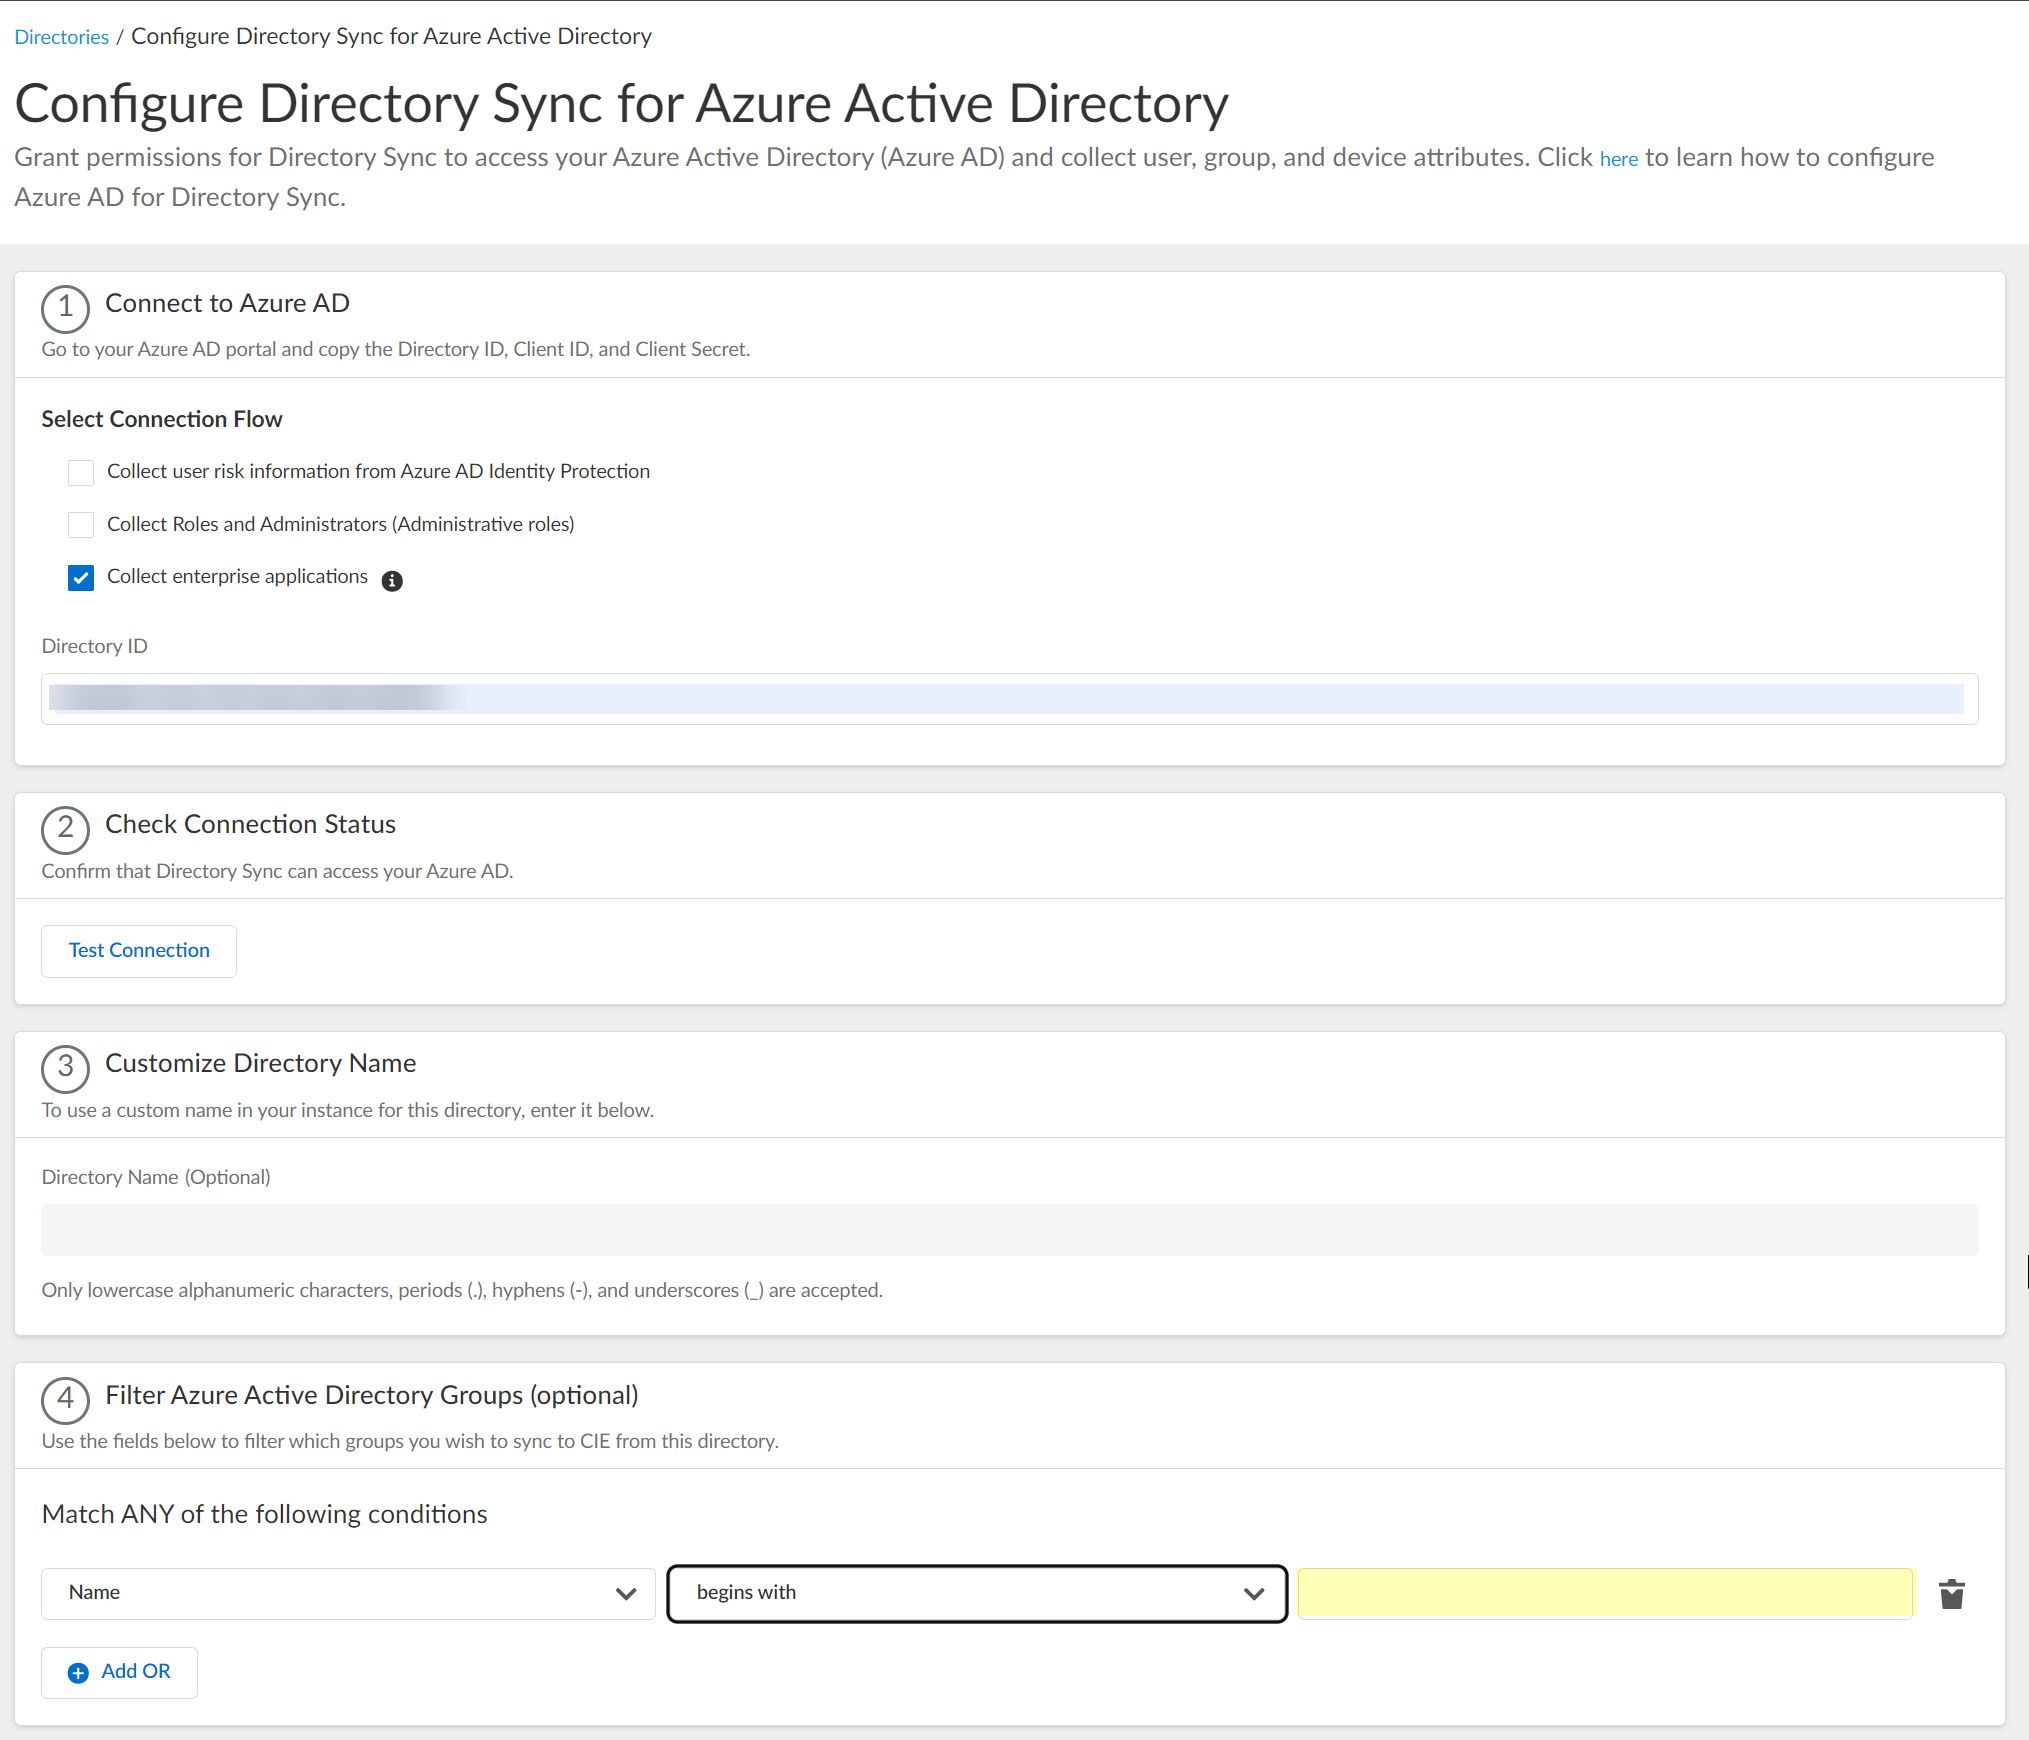
Task: Check Collect Roles and Administrators option
Action: (81, 525)
